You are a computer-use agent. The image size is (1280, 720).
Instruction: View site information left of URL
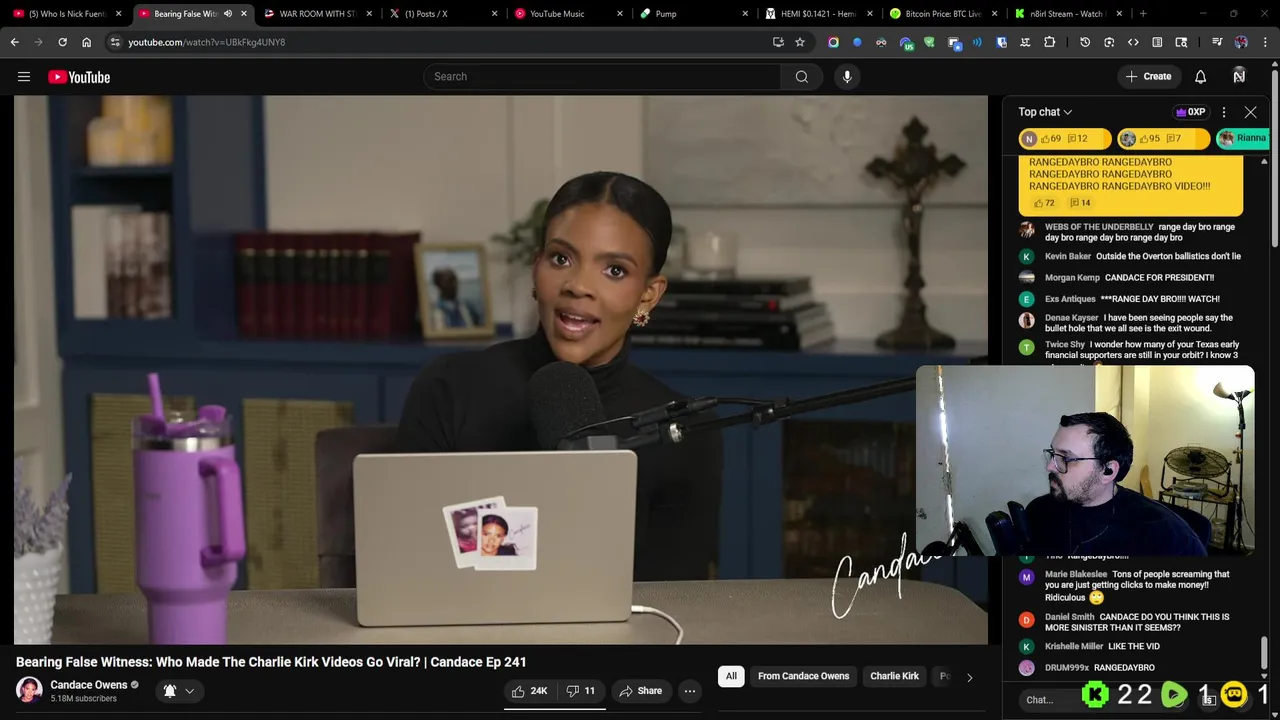115,42
